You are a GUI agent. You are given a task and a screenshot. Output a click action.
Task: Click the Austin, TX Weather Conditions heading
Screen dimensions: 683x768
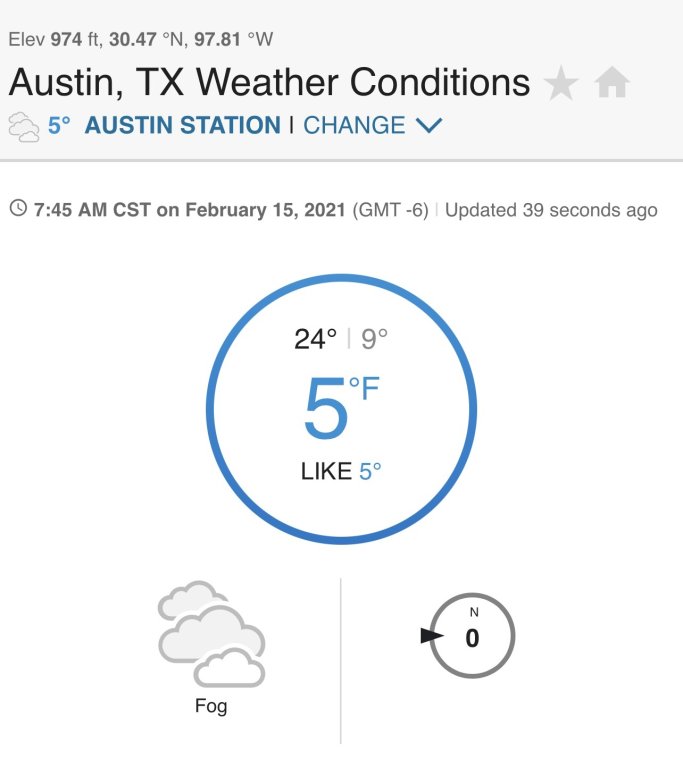pos(269,82)
